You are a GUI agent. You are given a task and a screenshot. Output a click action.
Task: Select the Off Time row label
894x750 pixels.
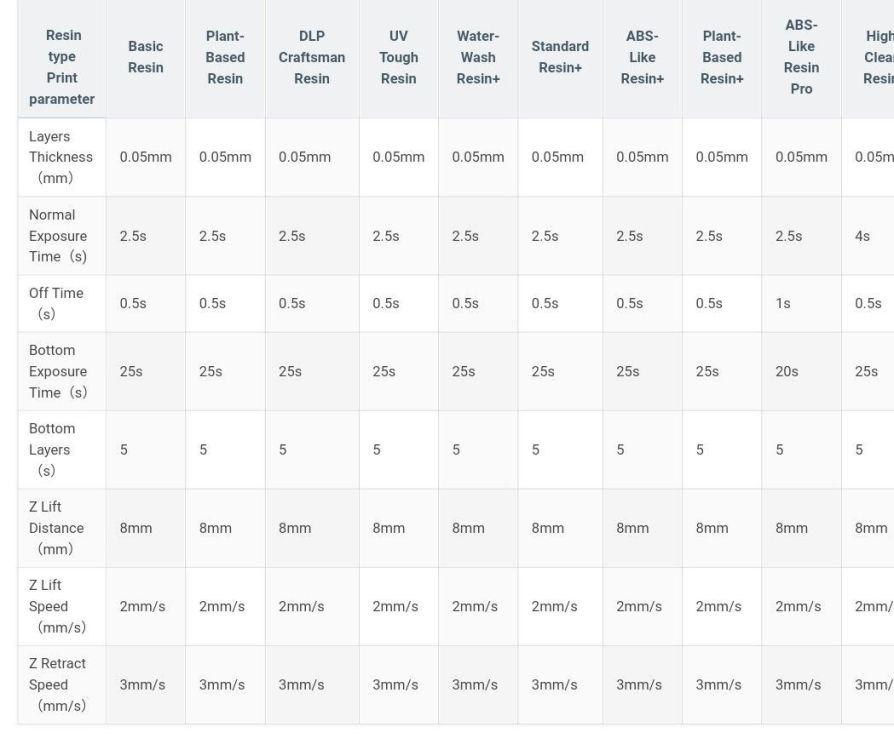coord(62,303)
